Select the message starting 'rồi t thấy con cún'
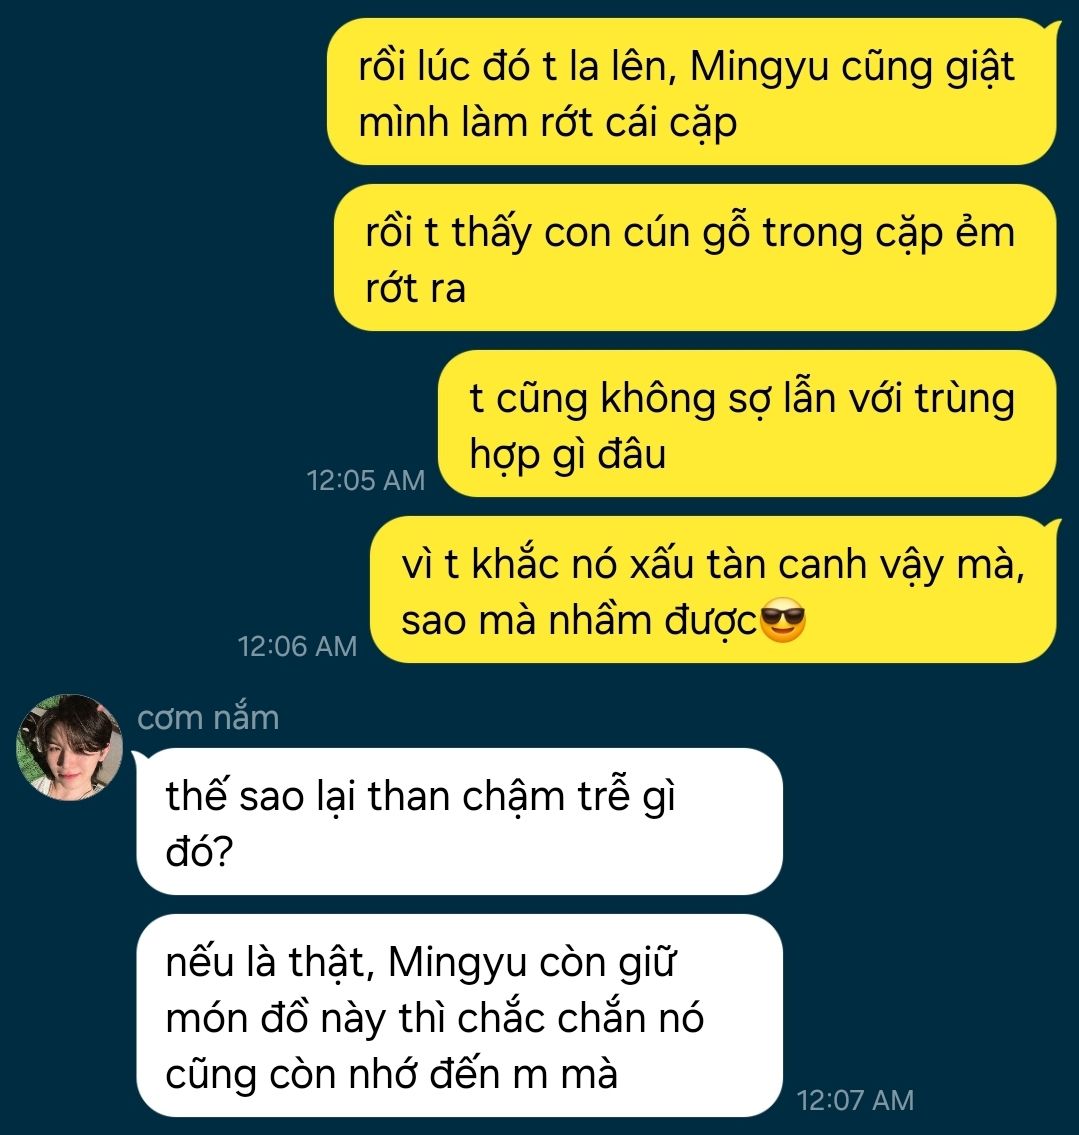Viewport: 1079px width, 1135px height. [x=695, y=258]
